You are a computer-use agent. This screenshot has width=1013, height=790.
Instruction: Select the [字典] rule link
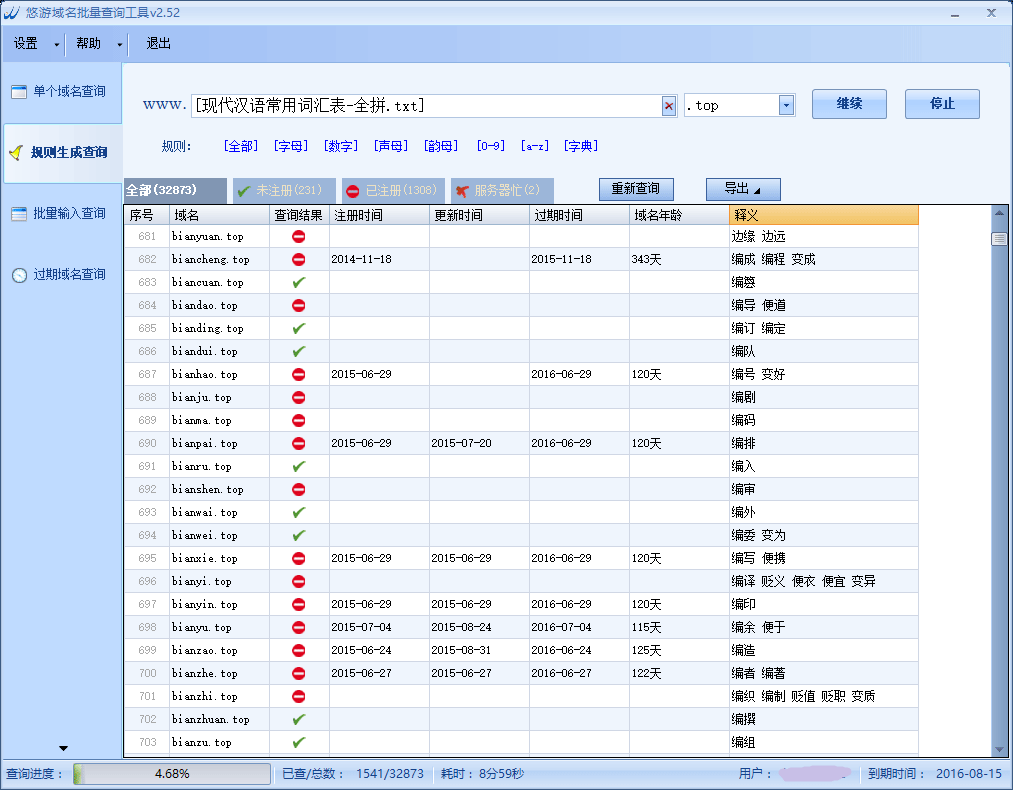pyautogui.click(x=580, y=146)
